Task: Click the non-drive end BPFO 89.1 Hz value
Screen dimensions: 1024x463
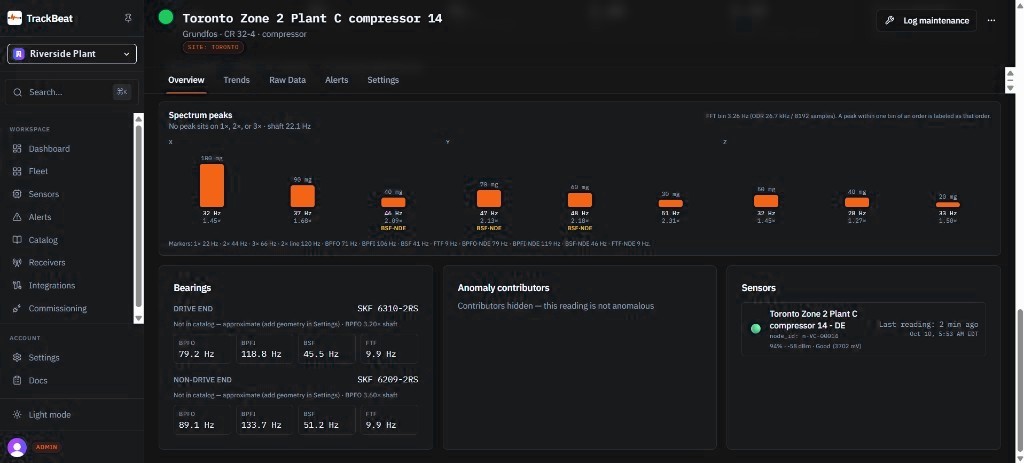Action: [x=197, y=424]
